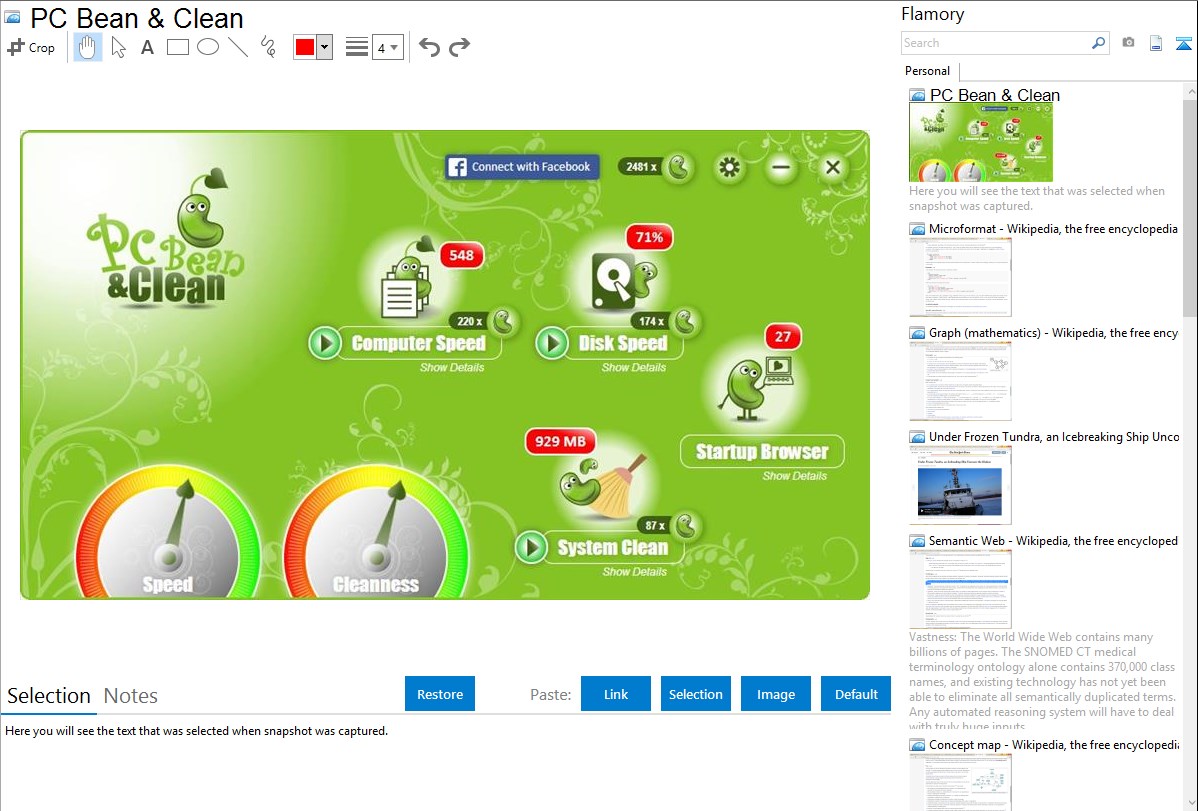Click the page document icon in Flamory
The height and width of the screenshot is (811, 1198).
click(1156, 43)
